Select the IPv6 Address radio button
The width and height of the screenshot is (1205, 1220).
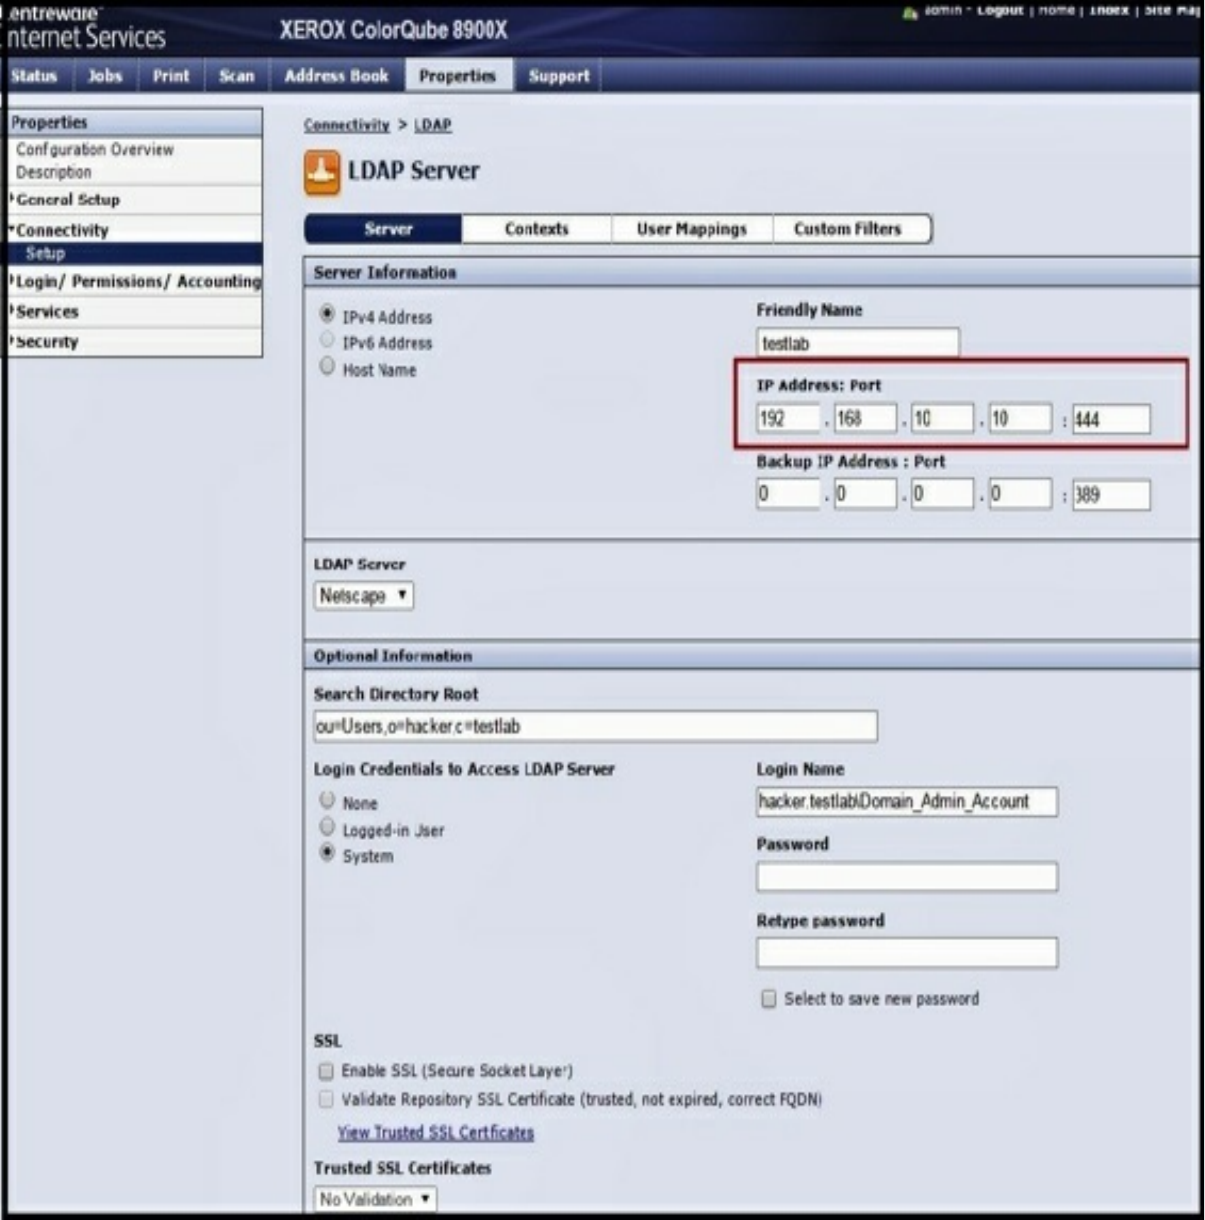coord(327,340)
